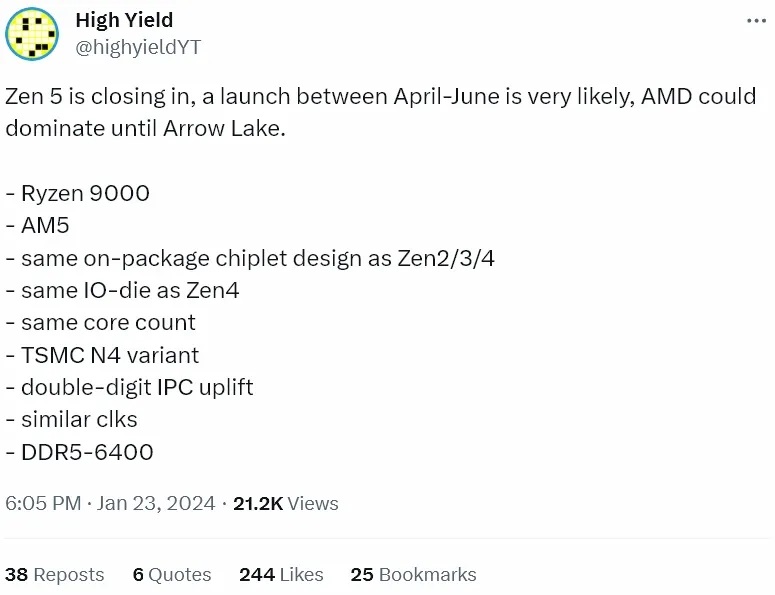Click the 'double-digit IPC uplift' line
The width and height of the screenshot is (775, 595).
(129, 387)
